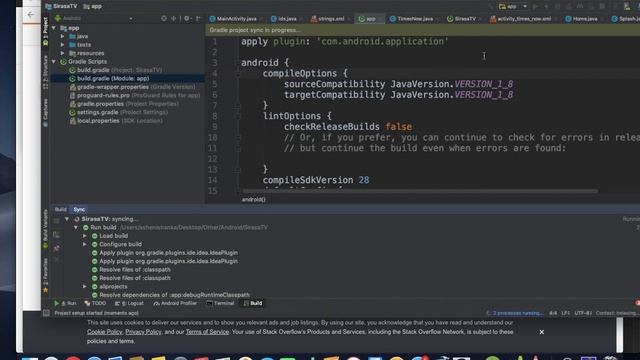Click the editor horizontal scrollbar

[x=420, y=191]
